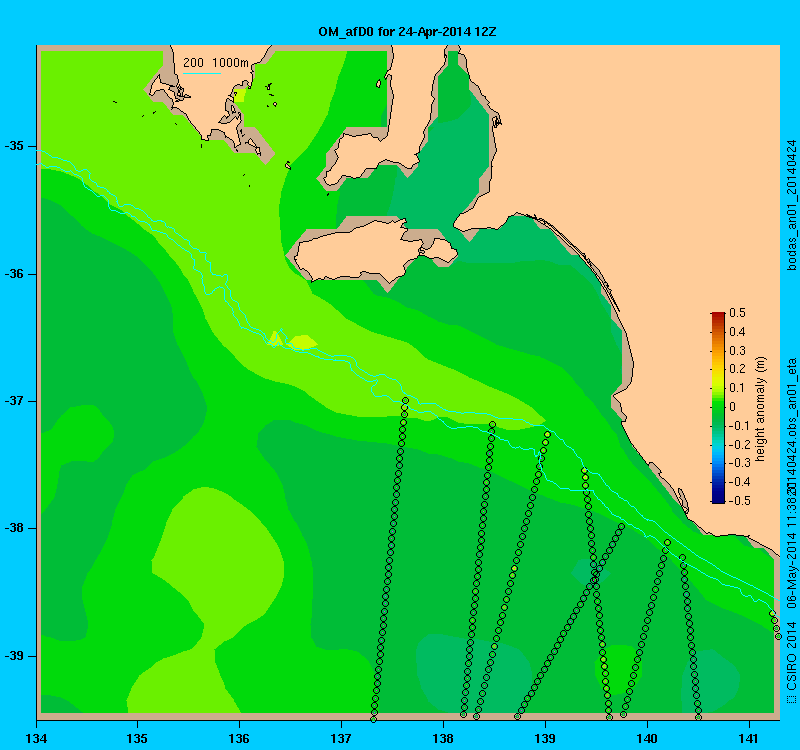Viewport: 800px width, 750px height.
Task: Click the -0.2 color bar tick label
Action: 739,444
